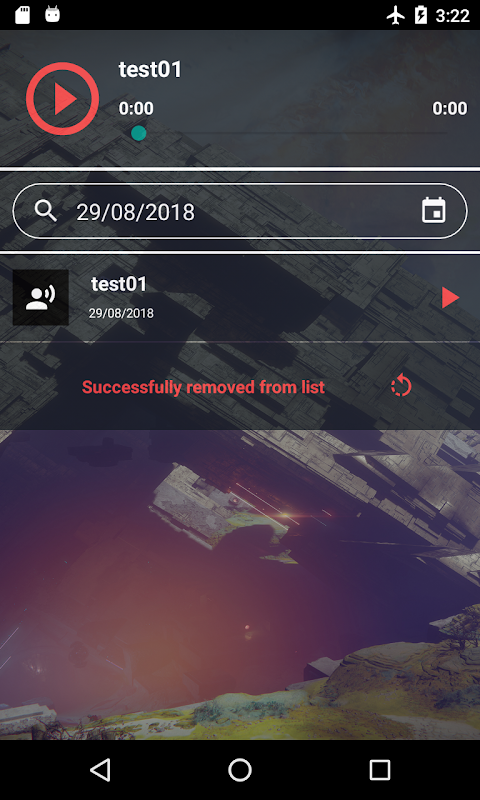480x800 pixels.
Task: Tap the Android back navigation button
Action: pyautogui.click(x=100, y=769)
